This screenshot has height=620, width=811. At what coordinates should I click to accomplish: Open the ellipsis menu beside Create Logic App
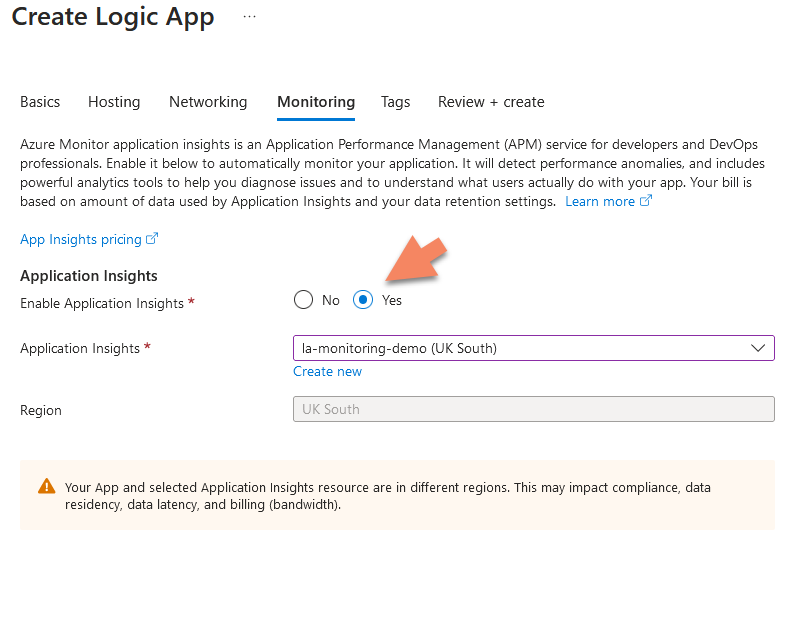249,18
